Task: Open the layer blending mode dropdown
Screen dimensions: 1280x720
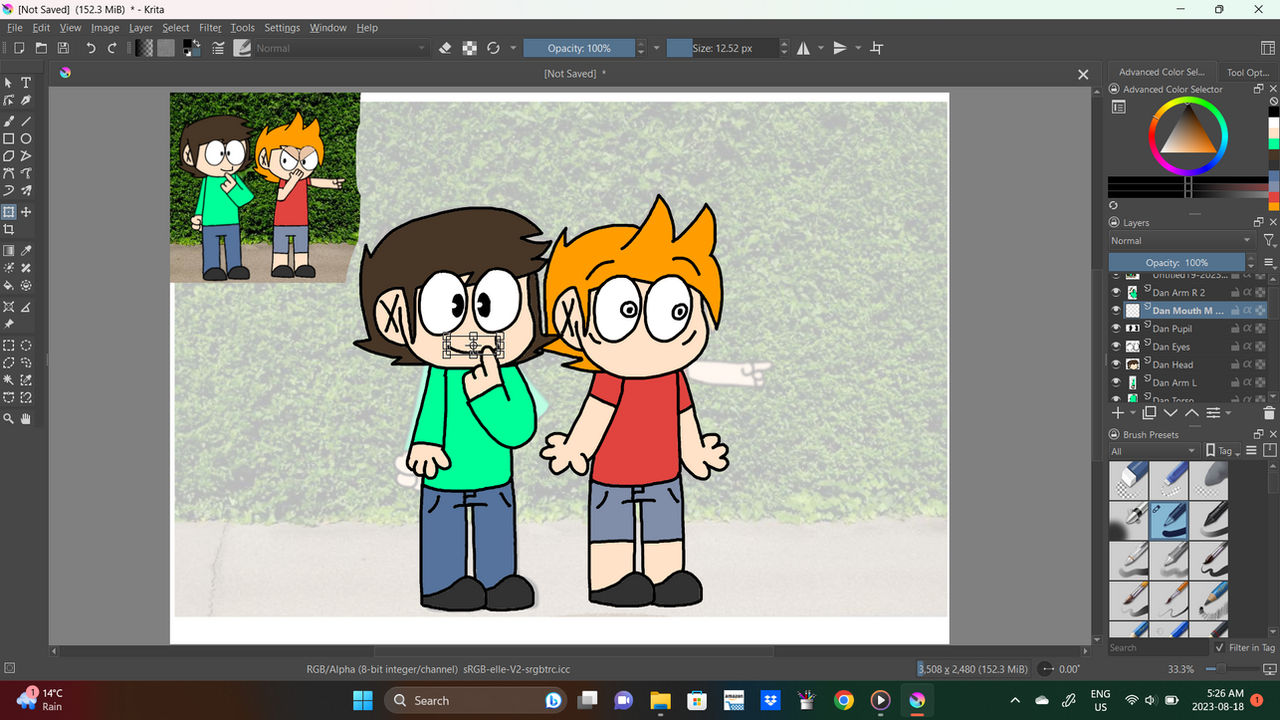Action: point(1181,241)
